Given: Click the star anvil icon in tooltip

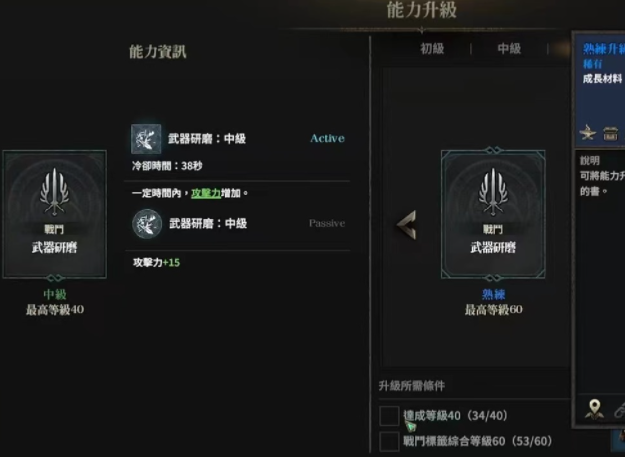Looking at the screenshot, I should [588, 133].
